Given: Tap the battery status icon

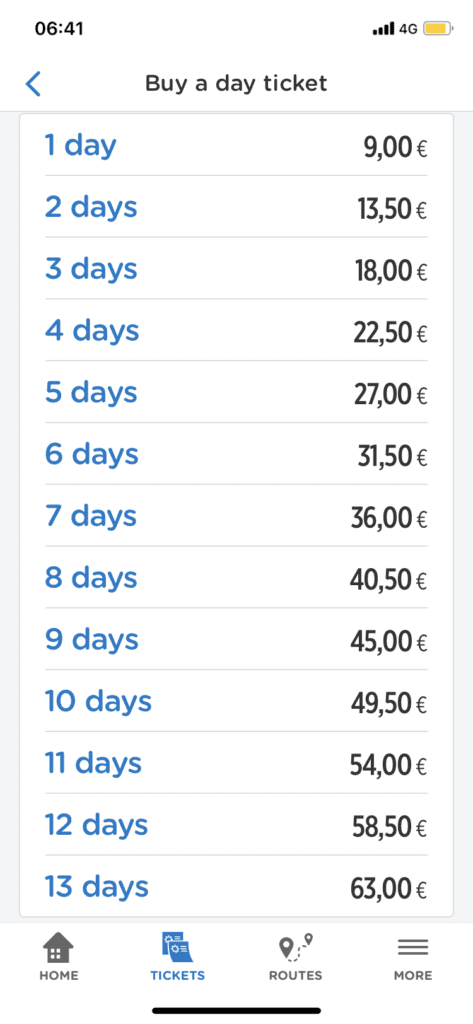Looking at the screenshot, I should [435, 29].
